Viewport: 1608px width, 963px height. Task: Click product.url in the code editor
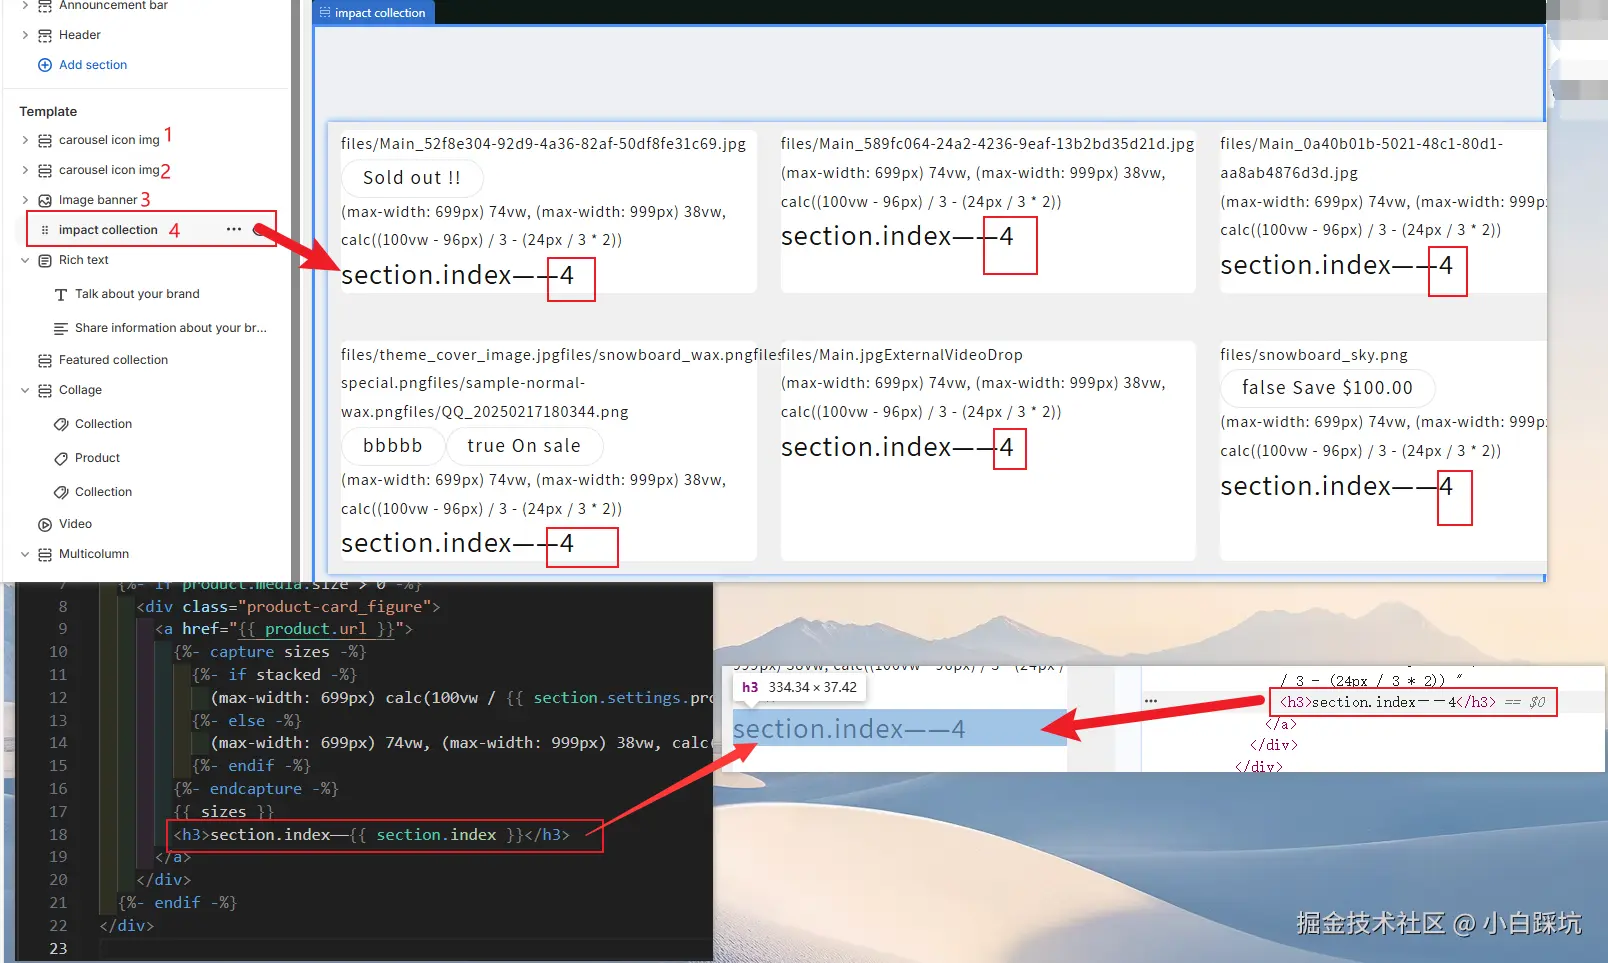point(315,629)
